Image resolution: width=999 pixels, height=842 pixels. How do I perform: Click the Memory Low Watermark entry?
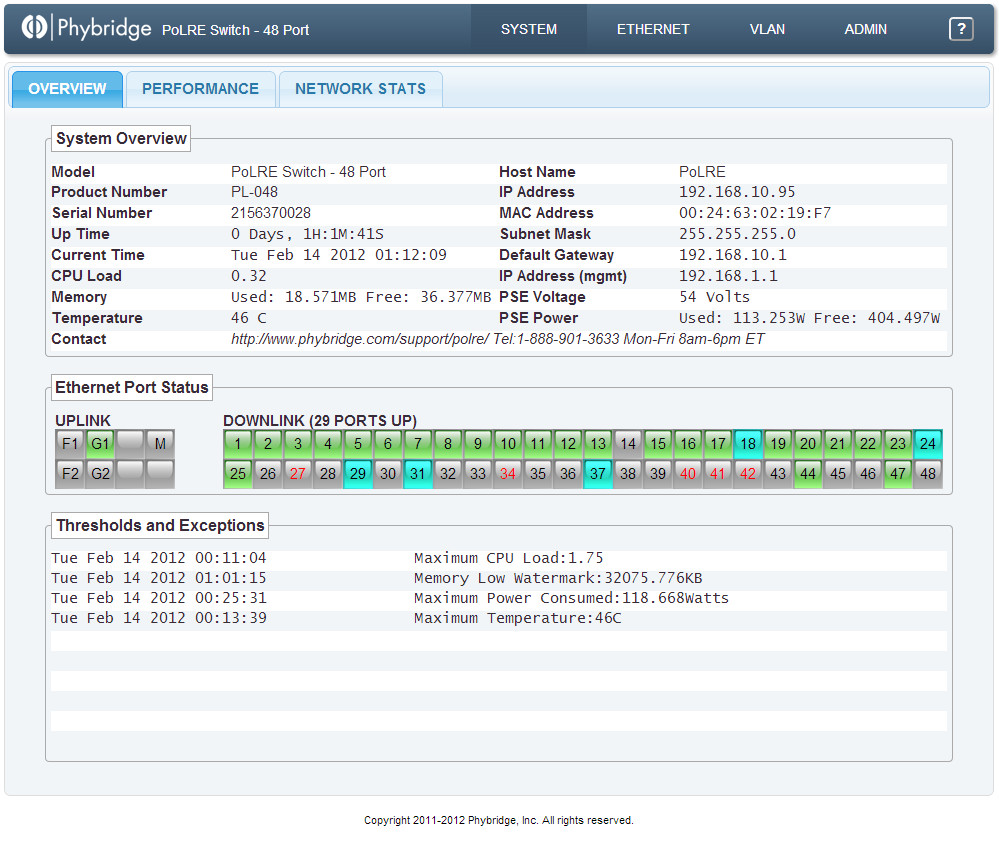(558, 578)
